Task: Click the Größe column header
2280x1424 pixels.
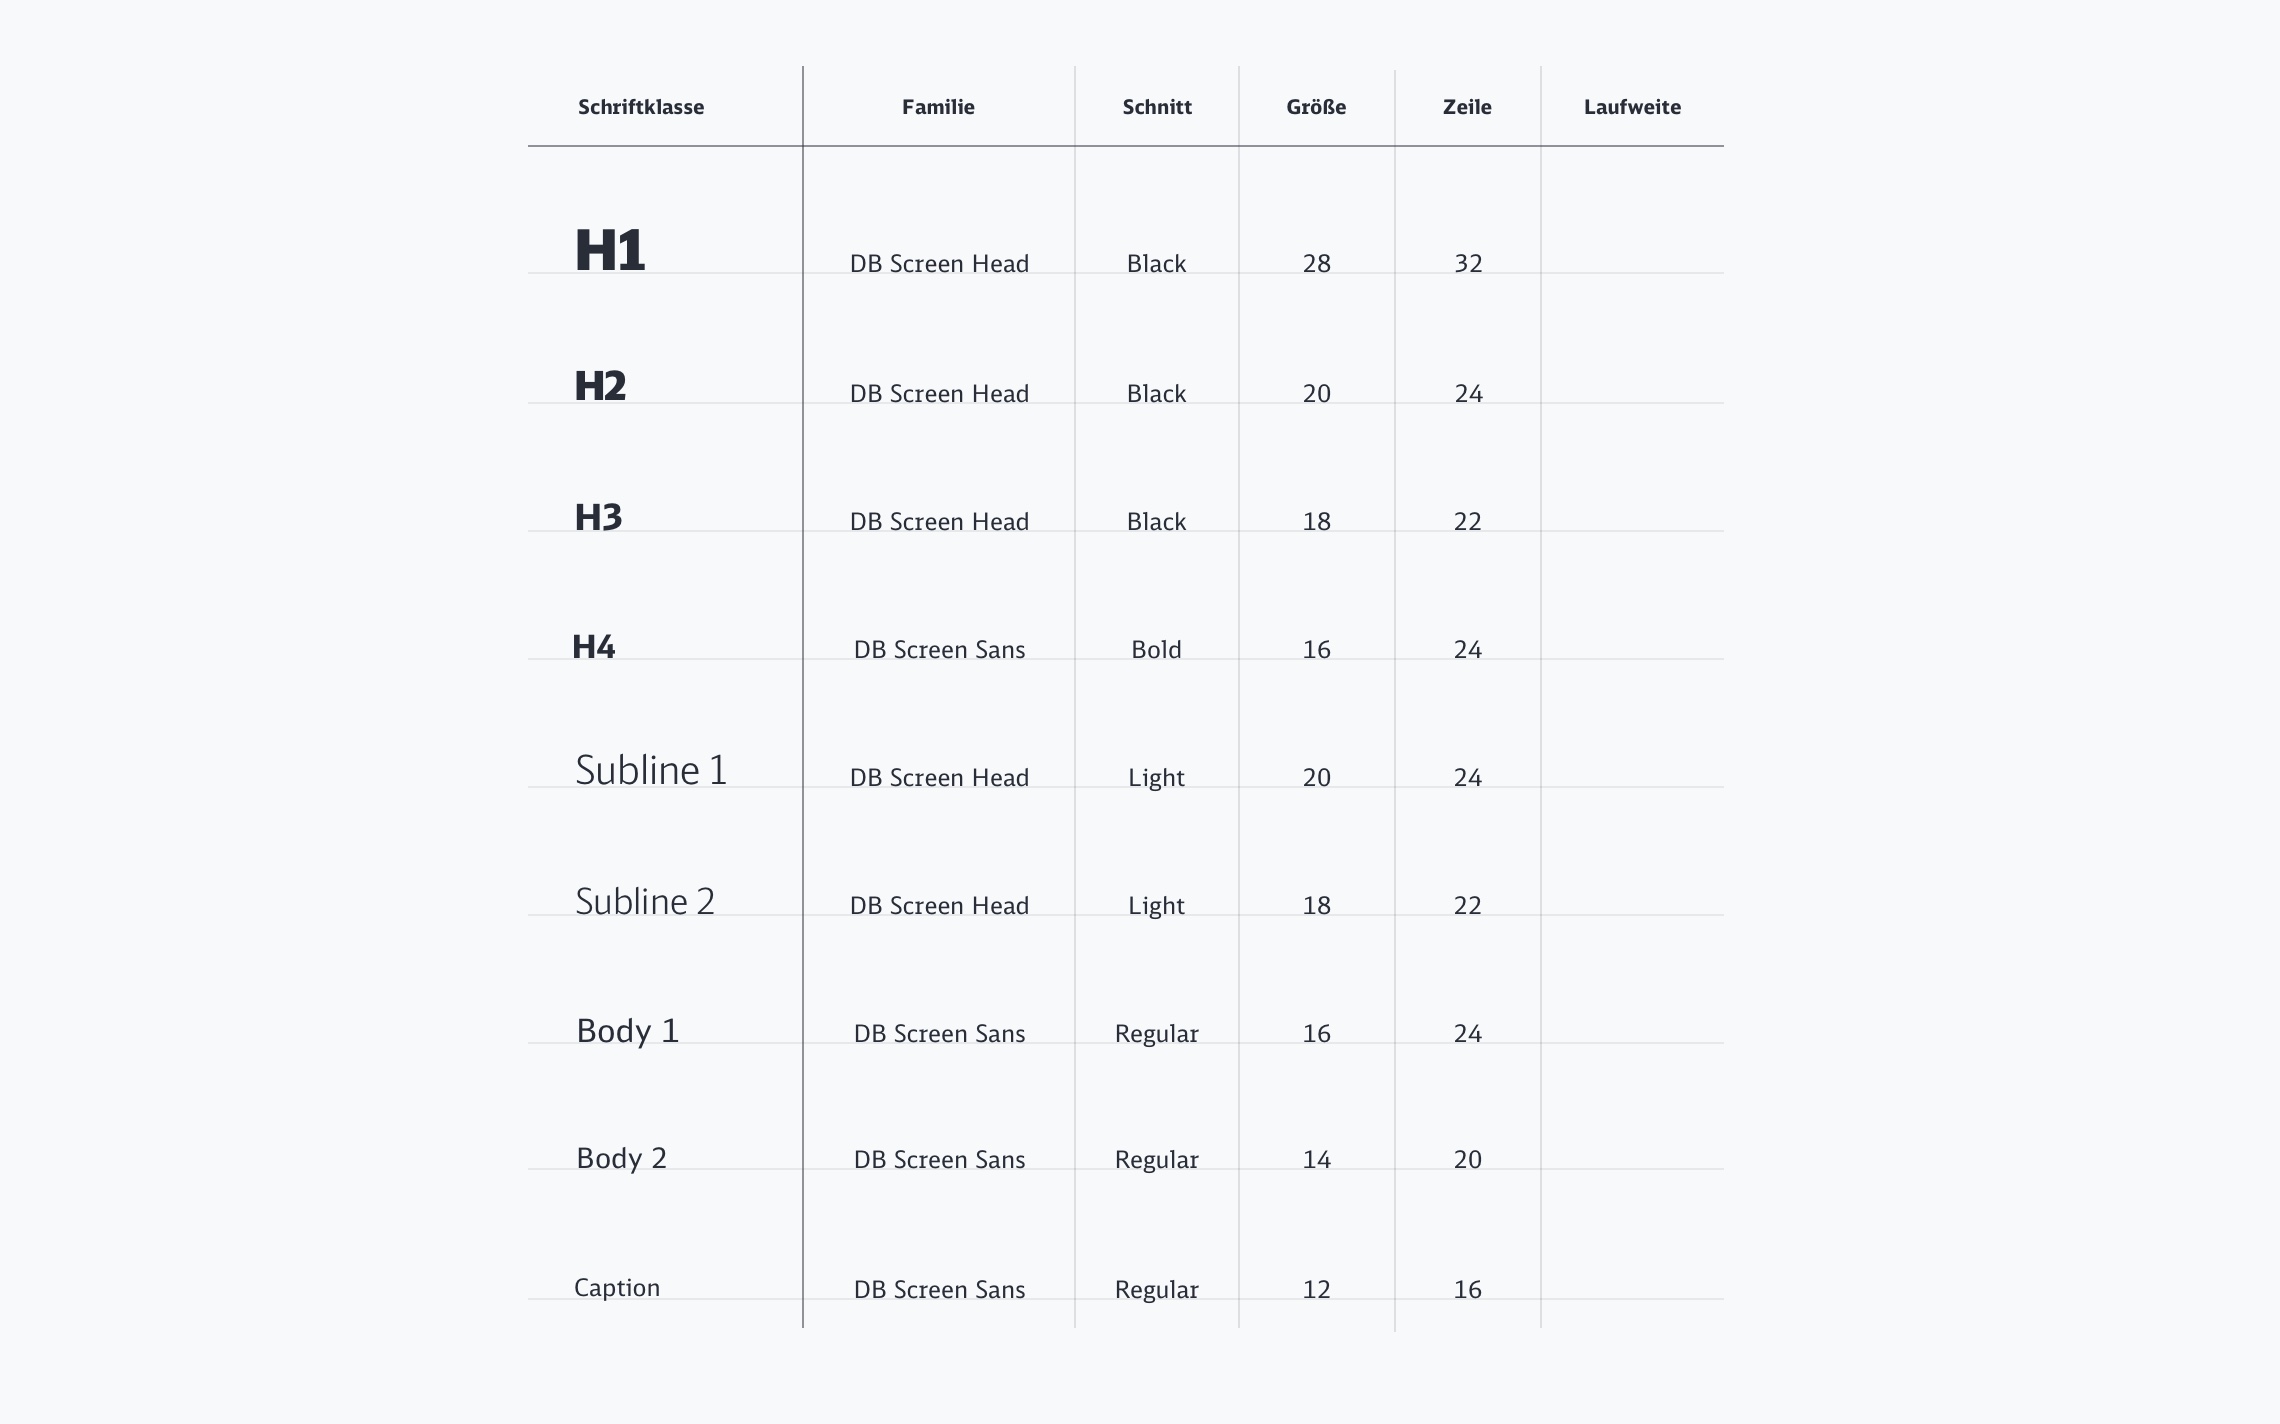Action: [1316, 107]
